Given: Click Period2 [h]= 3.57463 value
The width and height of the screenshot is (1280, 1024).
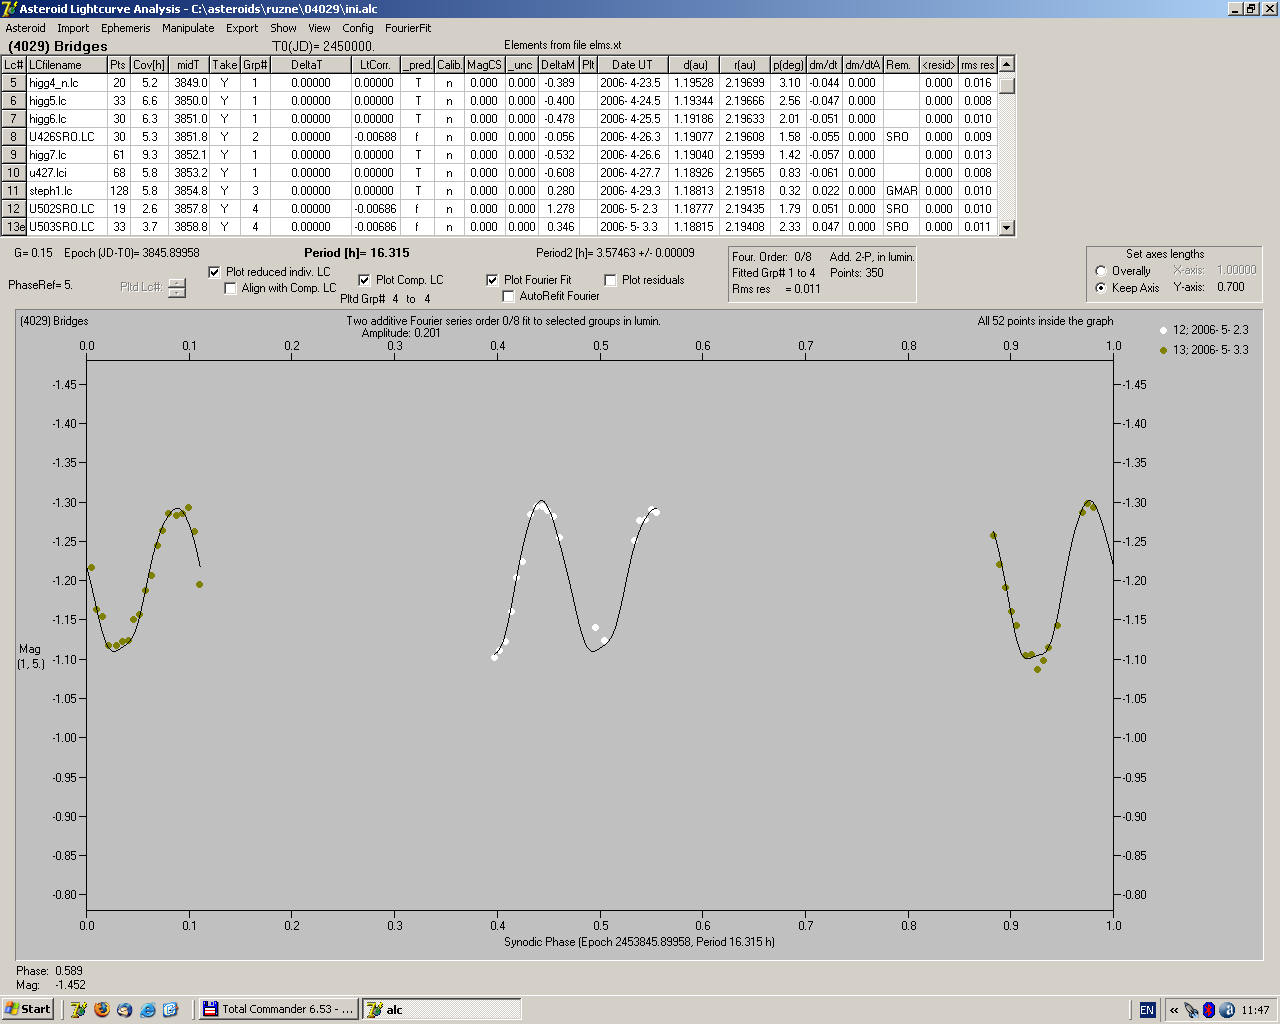Looking at the screenshot, I should 615,253.
